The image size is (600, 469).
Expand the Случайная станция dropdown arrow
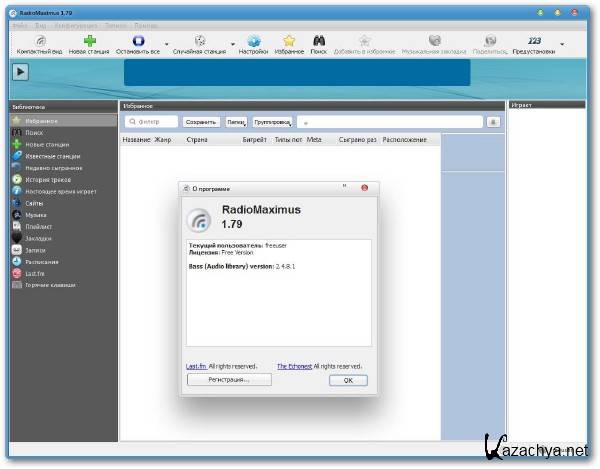click(233, 45)
